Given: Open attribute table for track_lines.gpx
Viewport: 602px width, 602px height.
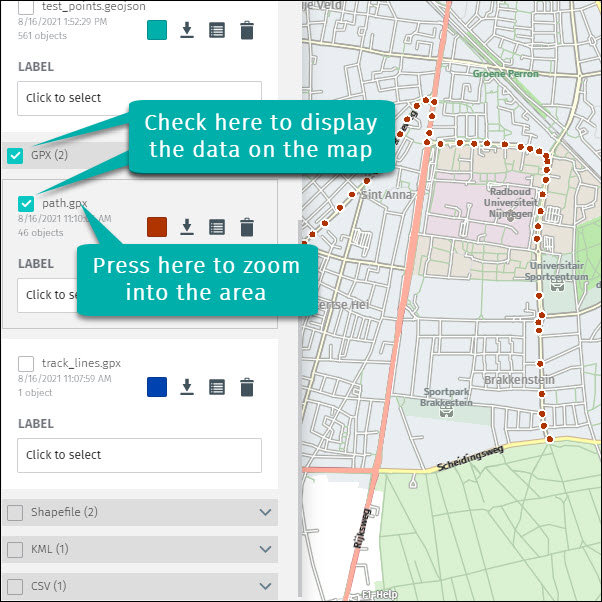Looking at the screenshot, I should (217, 387).
